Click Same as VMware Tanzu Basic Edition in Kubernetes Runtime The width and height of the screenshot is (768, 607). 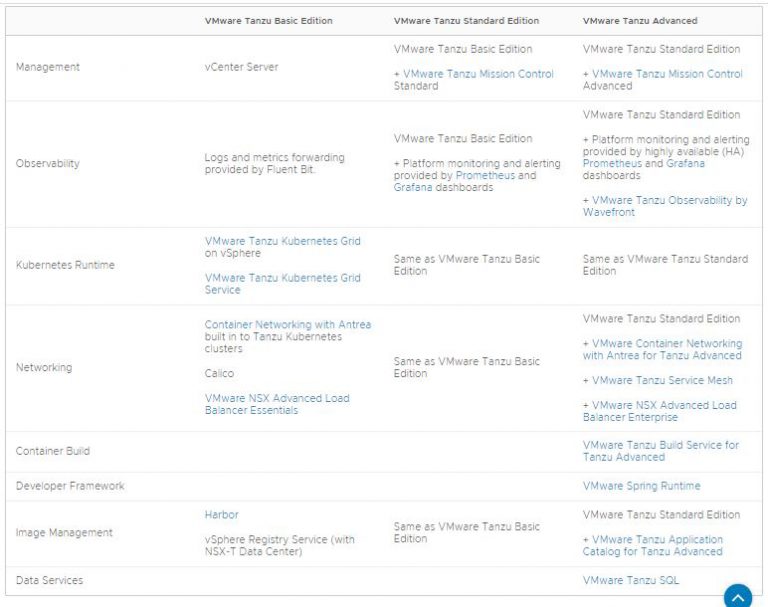point(466,265)
